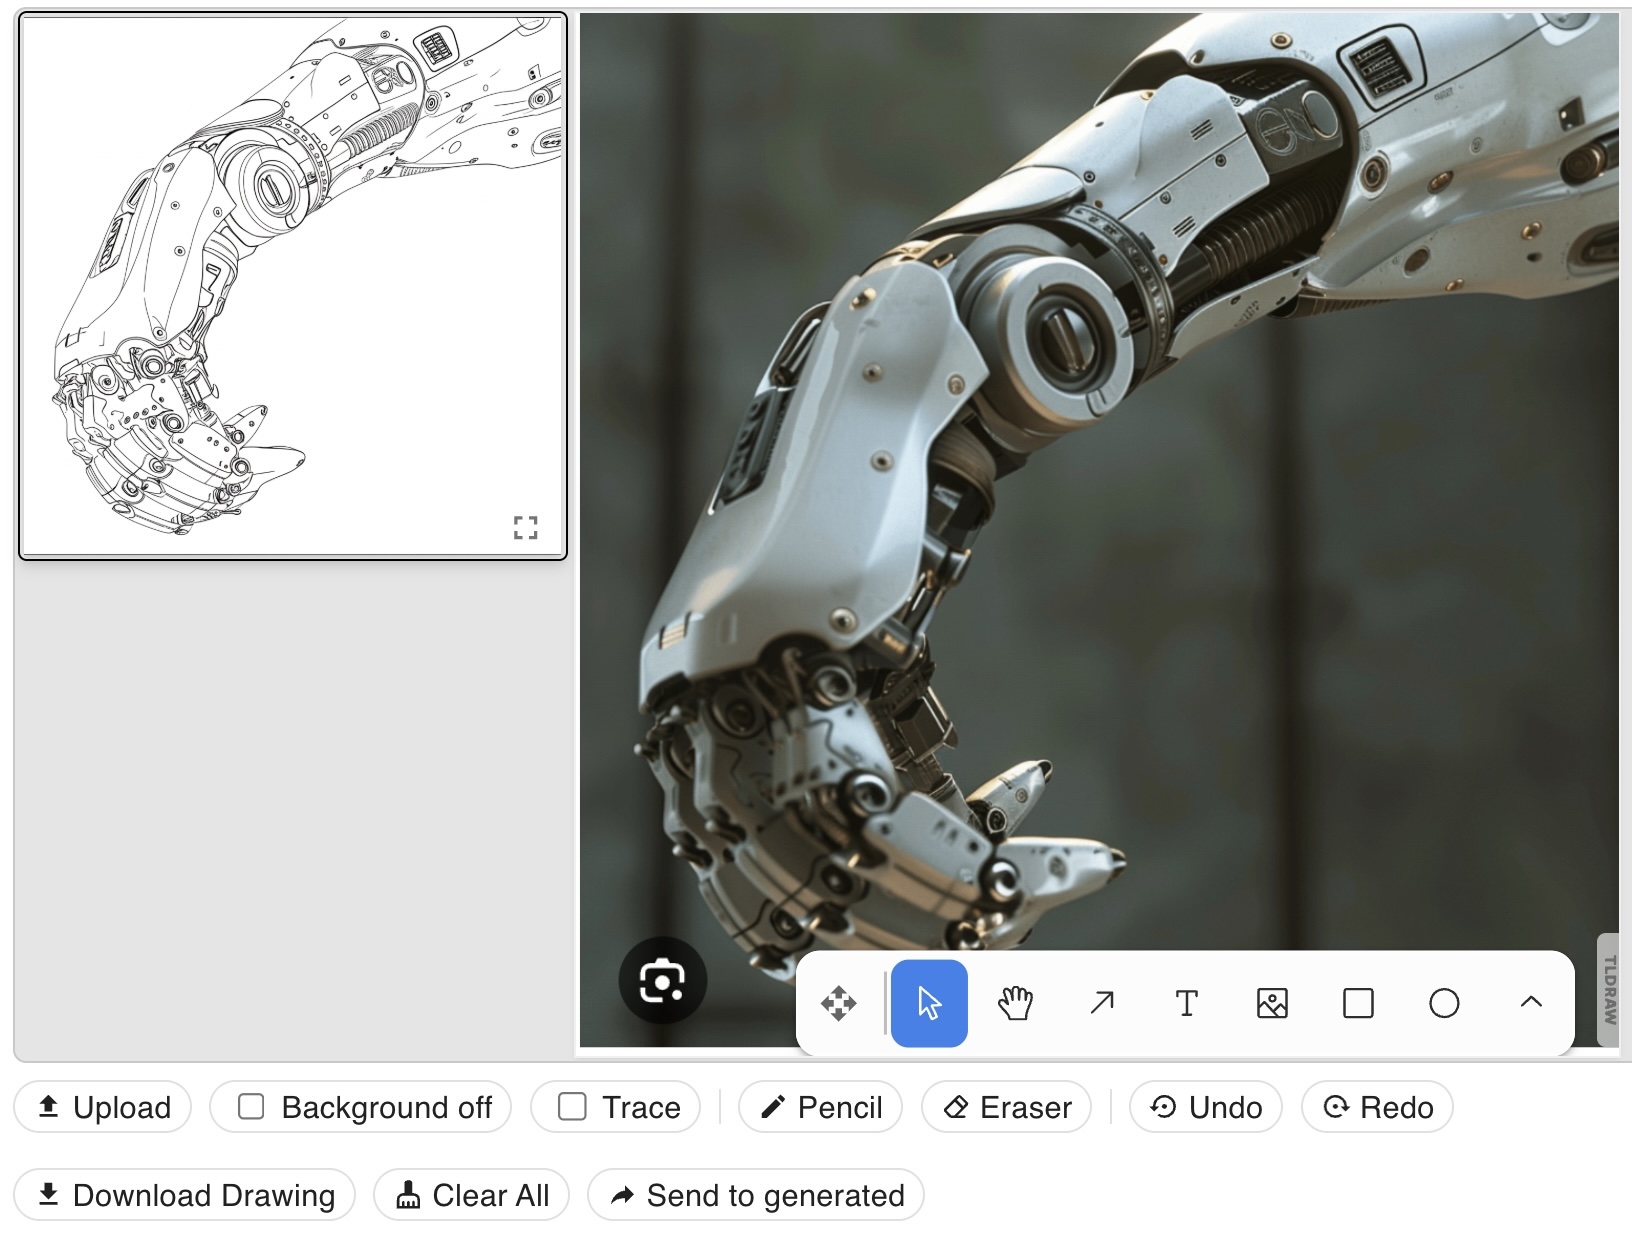This screenshot has width=1632, height=1240.
Task: Enable the Trace checkbox
Action: (x=572, y=1107)
